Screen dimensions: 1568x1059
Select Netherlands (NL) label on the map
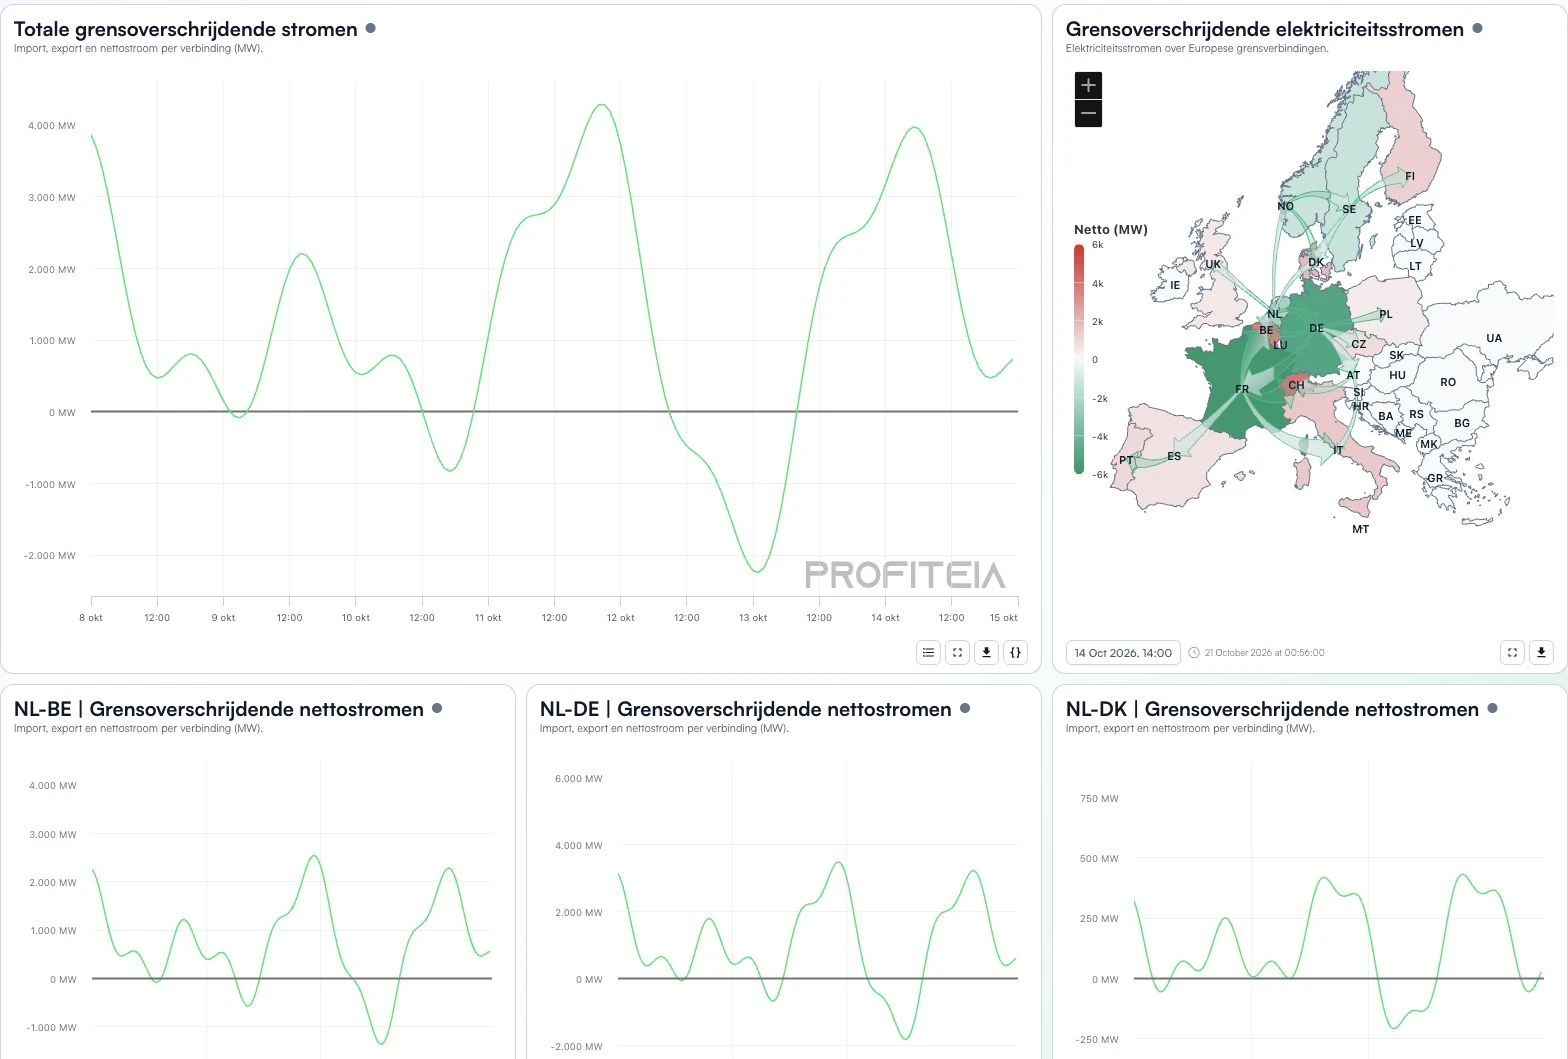click(1274, 314)
